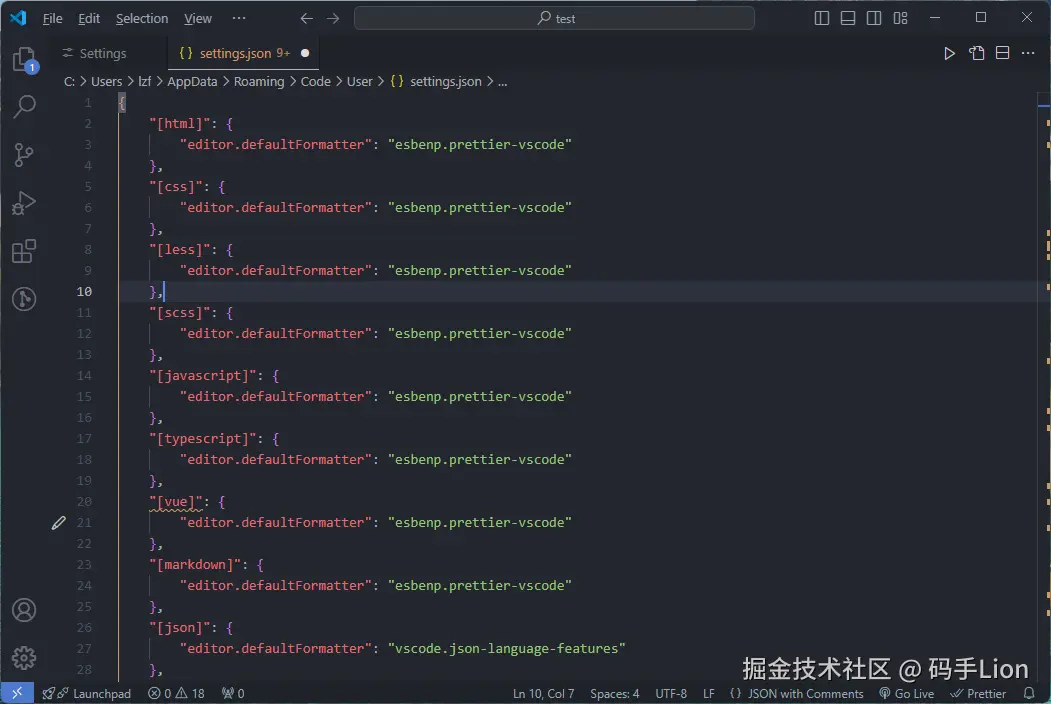Open the Extensions view
This screenshot has height=704, width=1051.
tap(24, 251)
